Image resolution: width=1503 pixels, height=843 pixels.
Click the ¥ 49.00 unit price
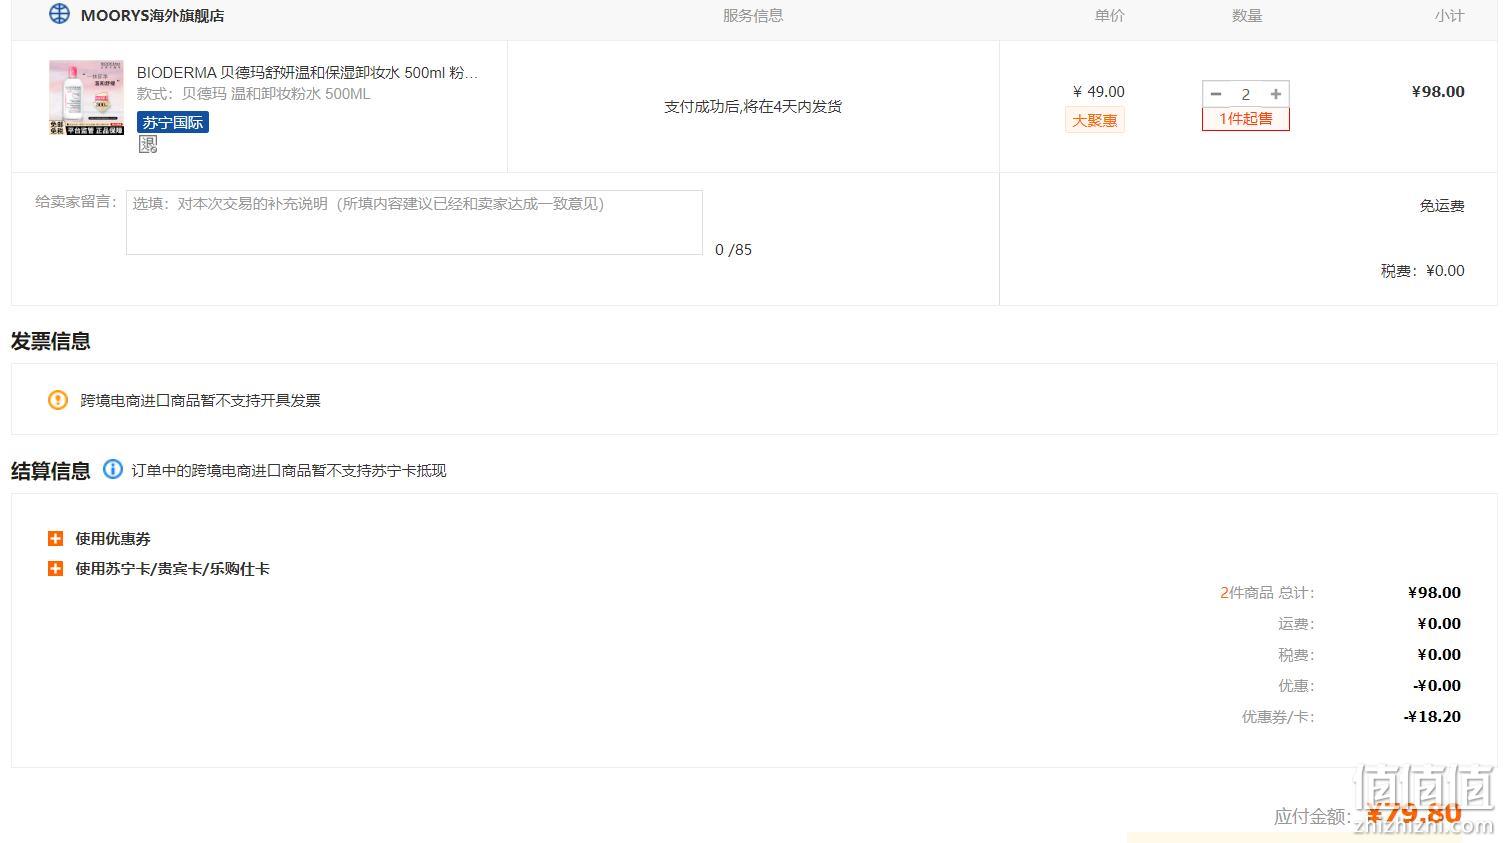coord(1099,91)
